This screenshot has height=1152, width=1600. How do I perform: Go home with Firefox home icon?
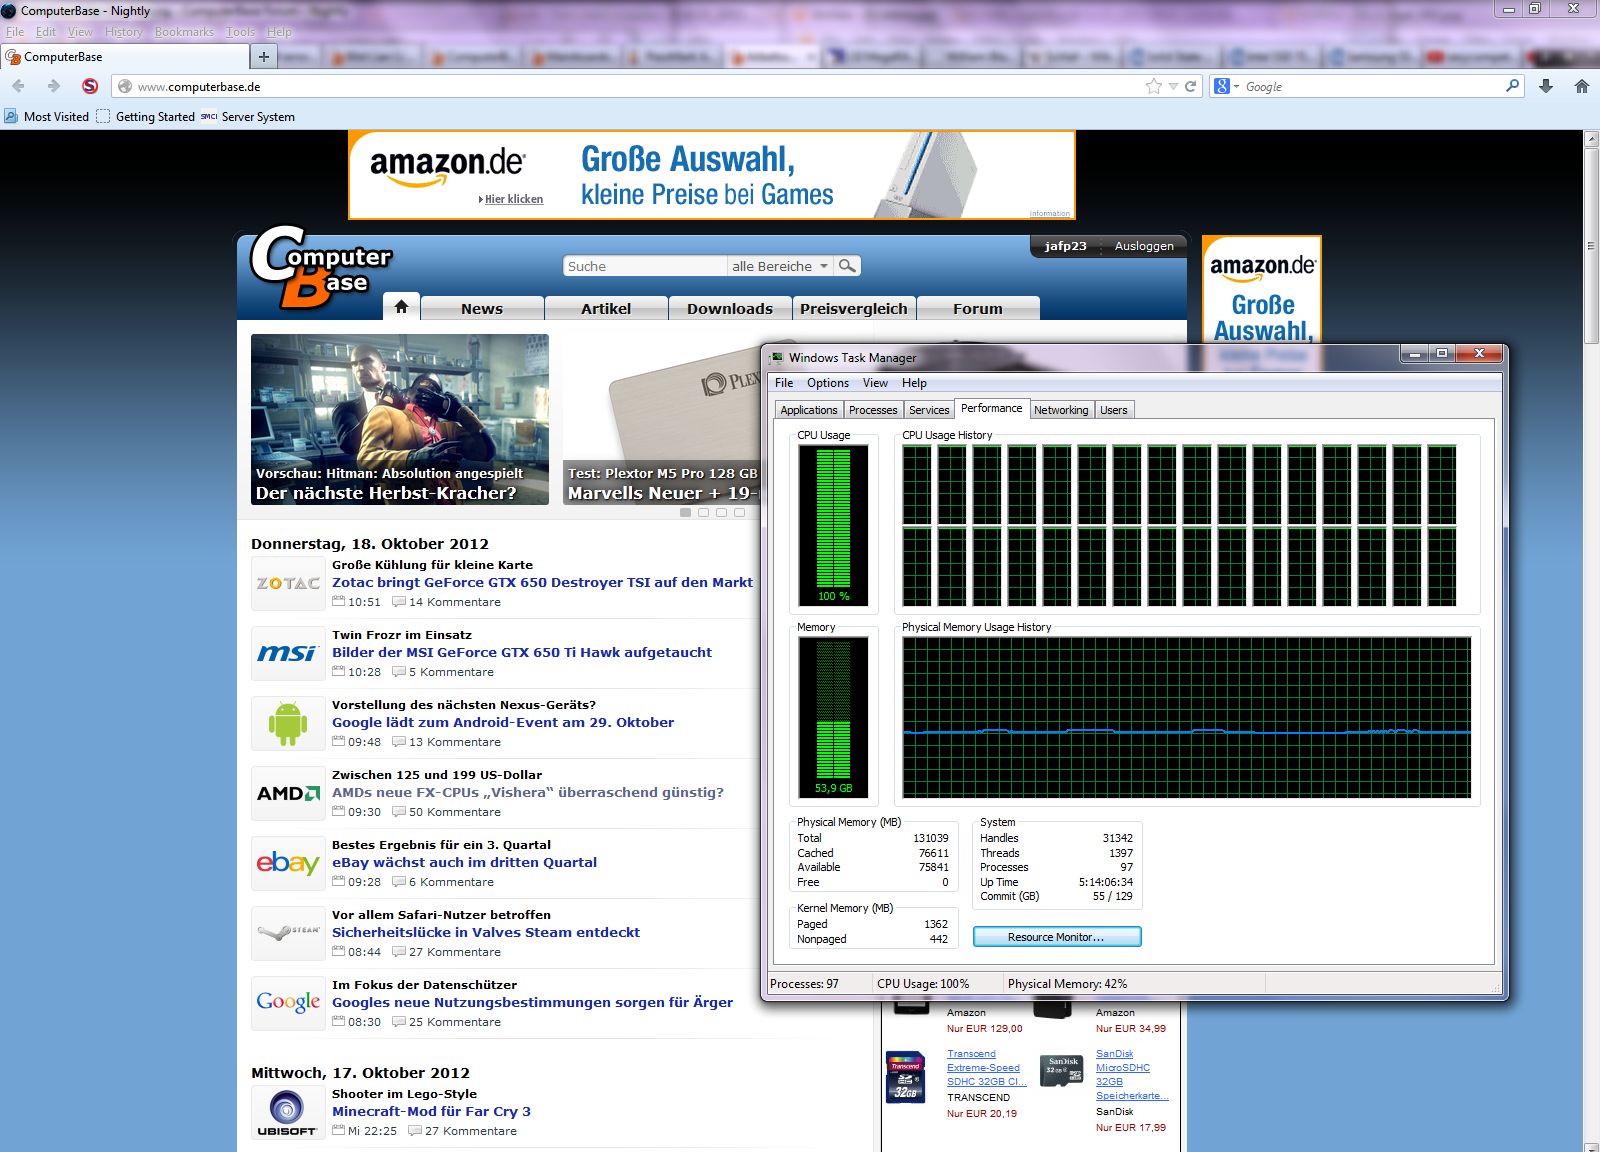[1582, 86]
